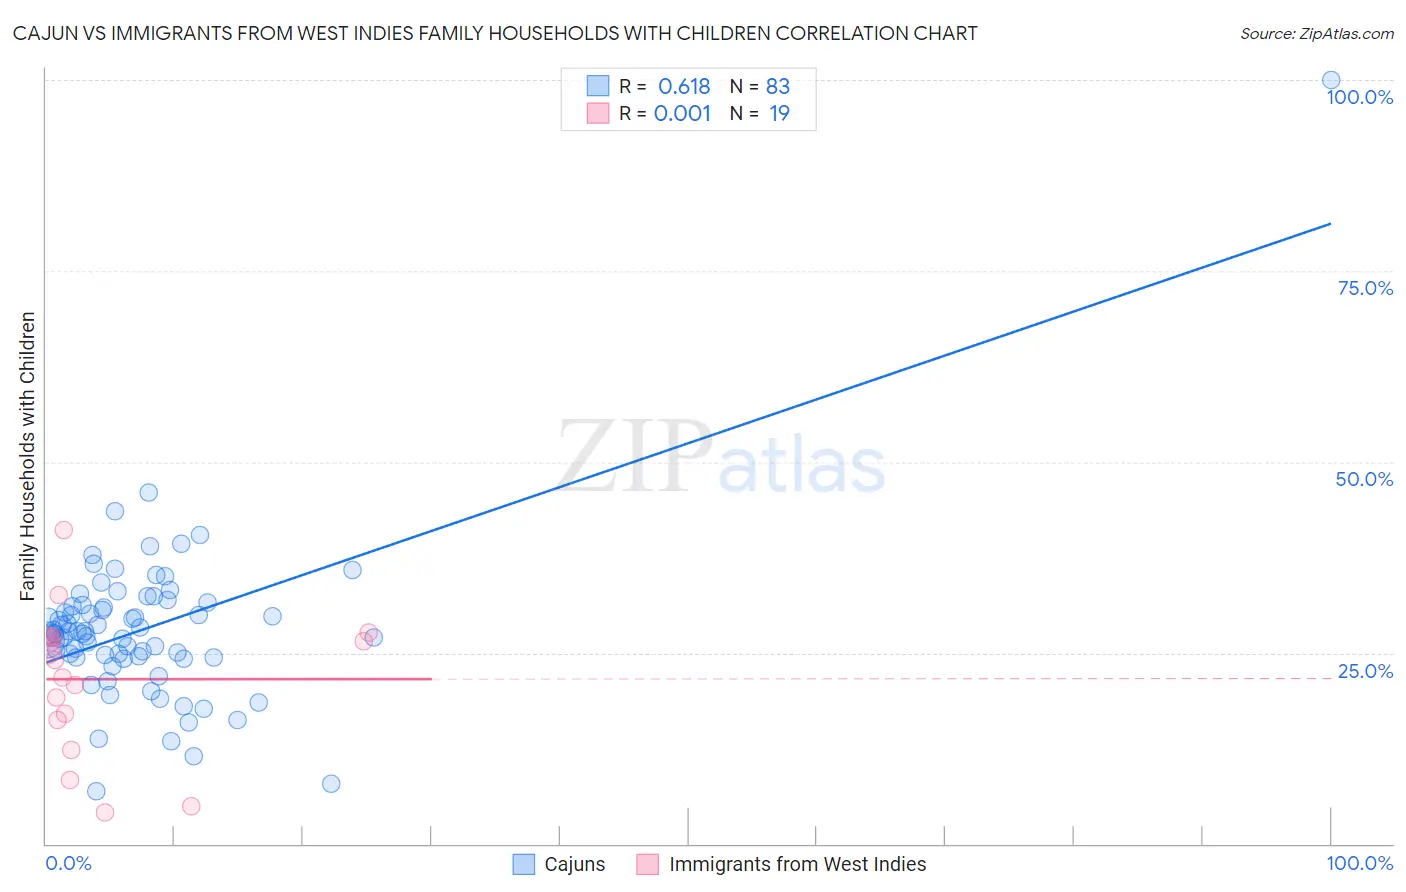Click the blue swatch beside R = 0.618
The height and width of the screenshot is (892, 1406).
[598, 86]
